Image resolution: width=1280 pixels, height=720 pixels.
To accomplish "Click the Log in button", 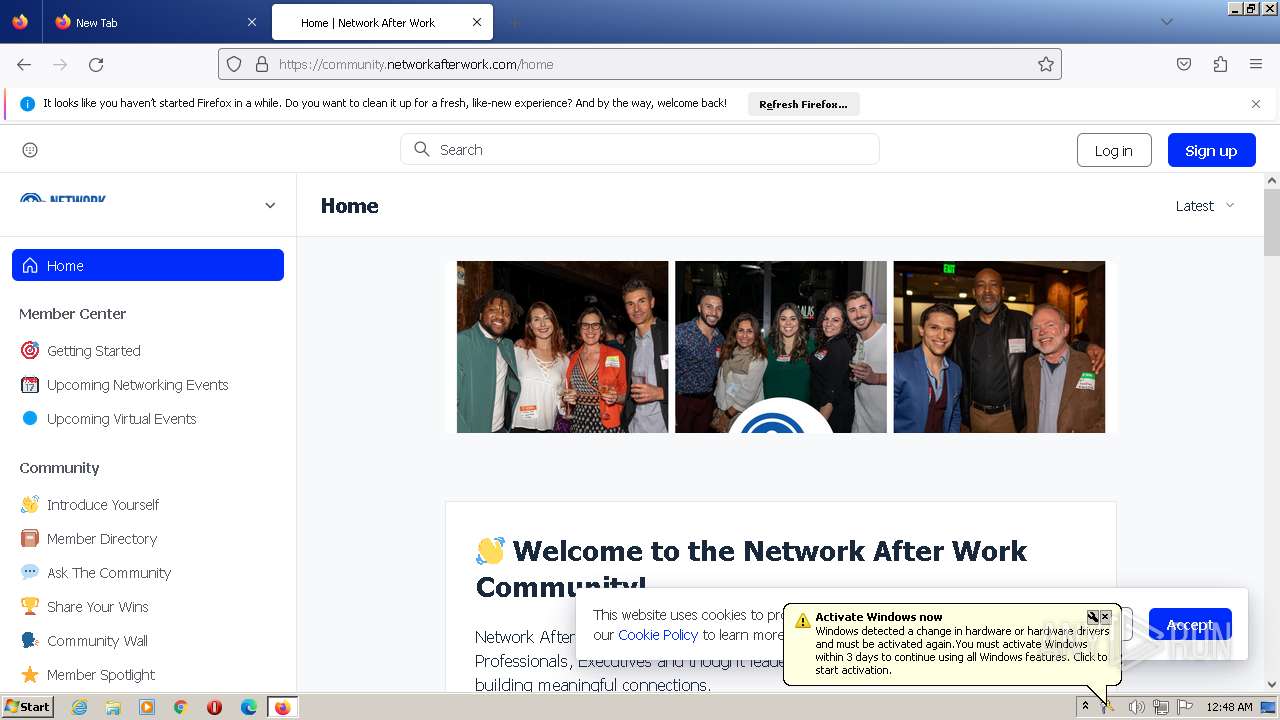I will pyautogui.click(x=1114, y=150).
